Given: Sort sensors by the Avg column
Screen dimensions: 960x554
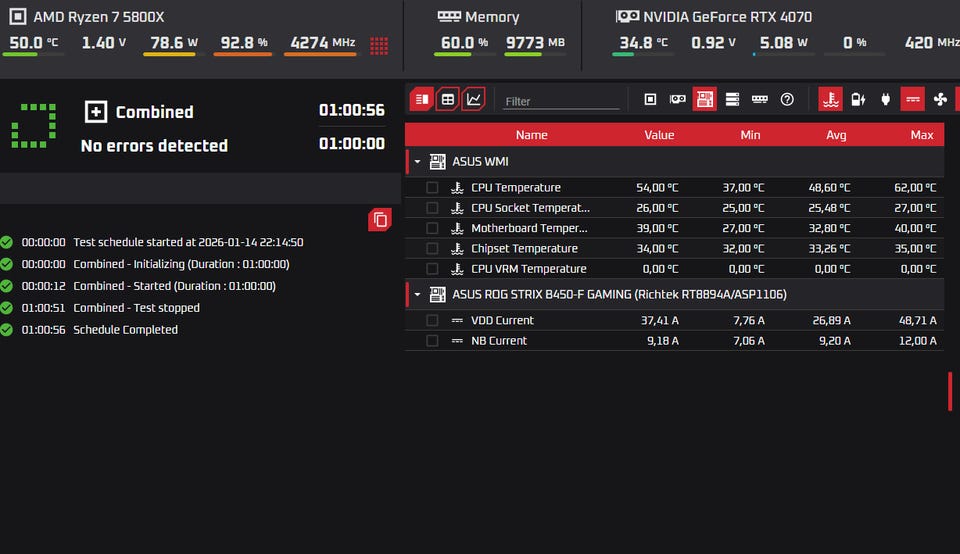Looking at the screenshot, I should (836, 135).
